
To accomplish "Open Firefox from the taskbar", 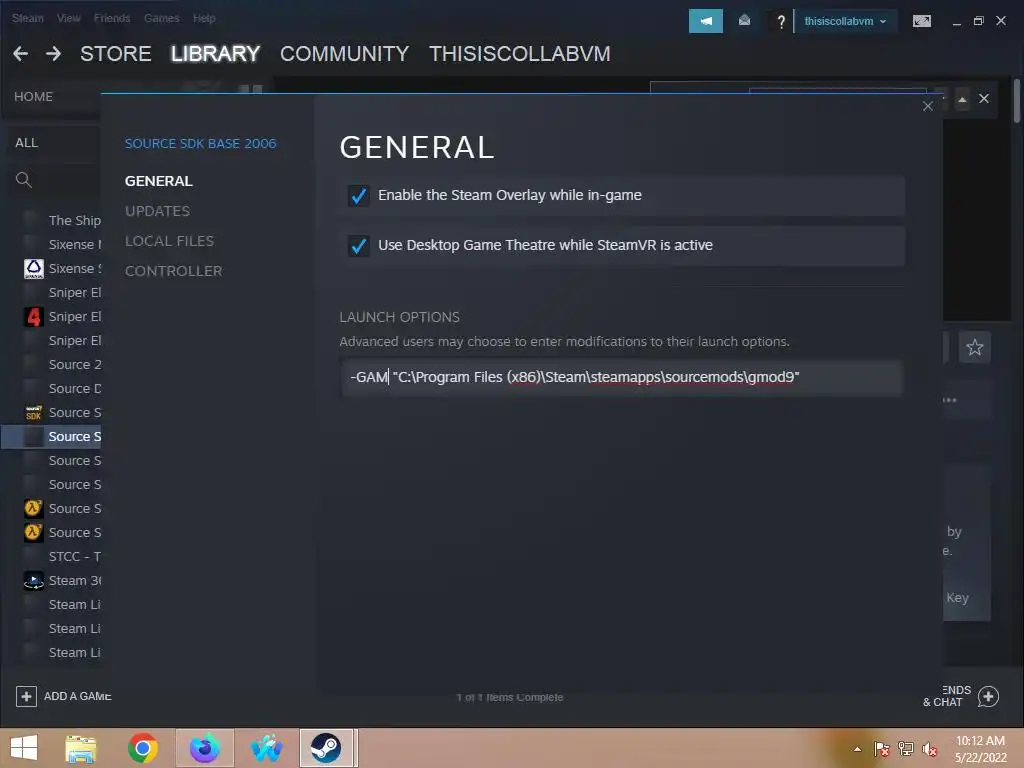I will coord(204,748).
